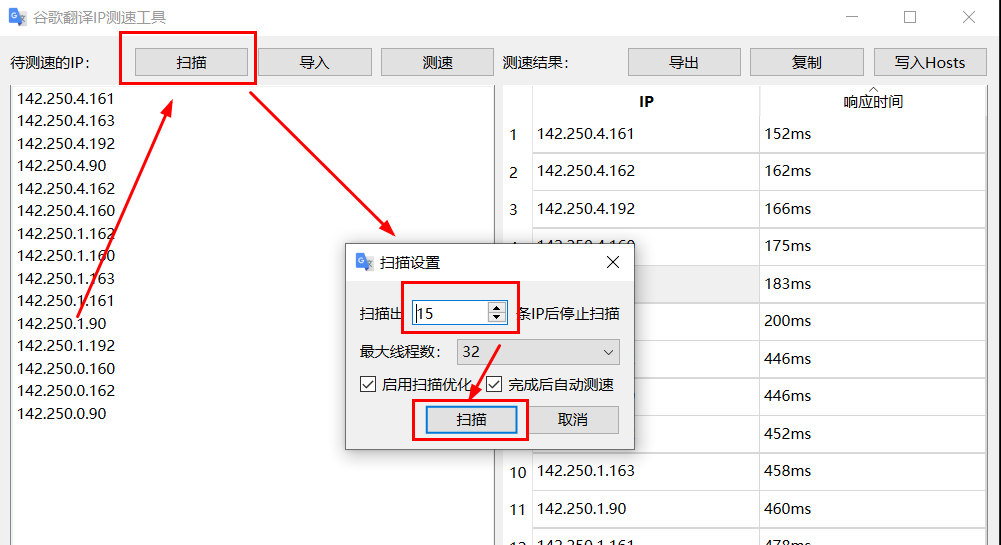Click the app logo icon in the title bar
1001x545 pixels.
(17, 17)
